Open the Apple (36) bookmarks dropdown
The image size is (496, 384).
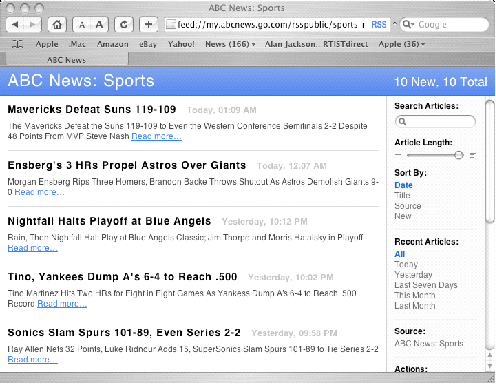402,44
